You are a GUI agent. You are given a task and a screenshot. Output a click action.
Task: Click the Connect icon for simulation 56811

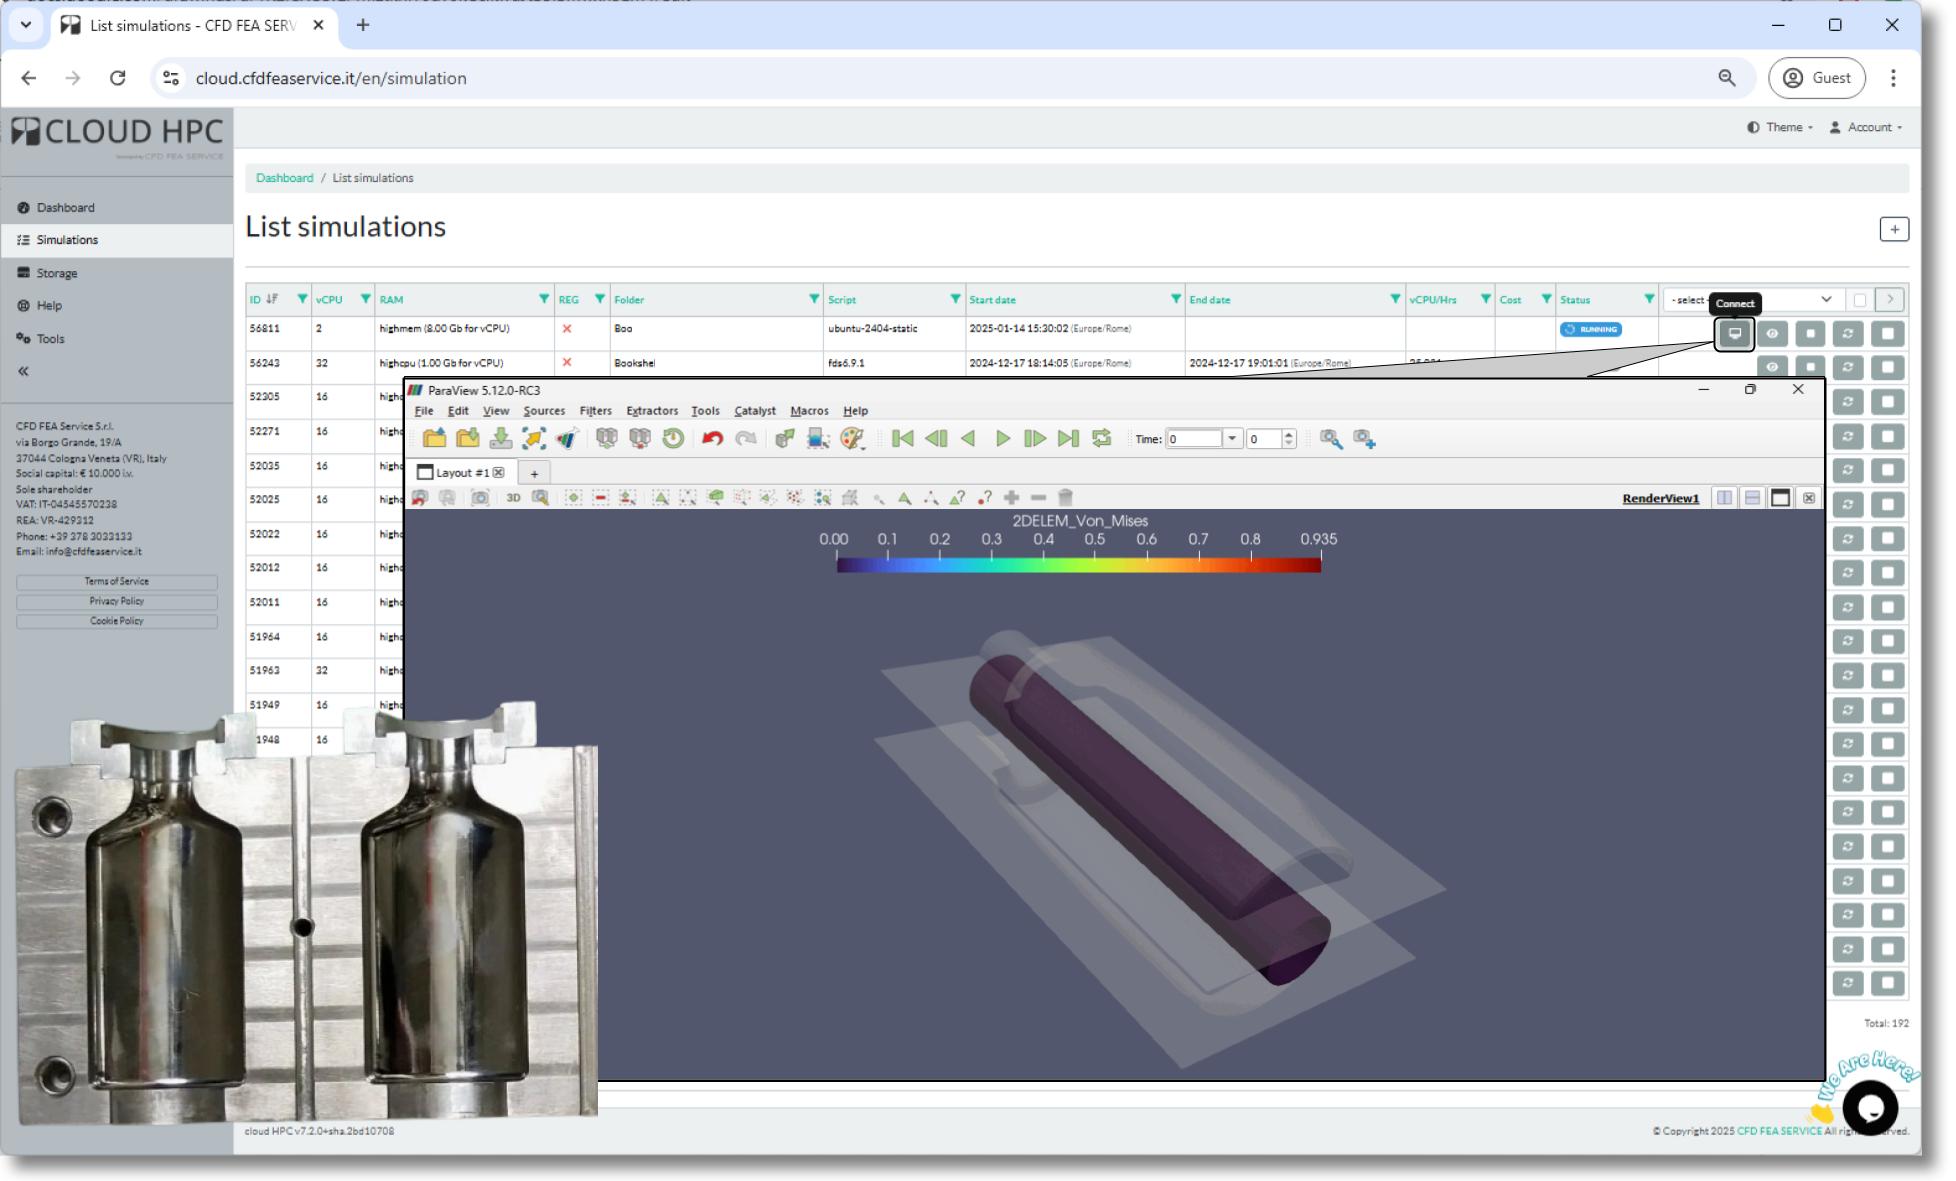coord(1734,334)
